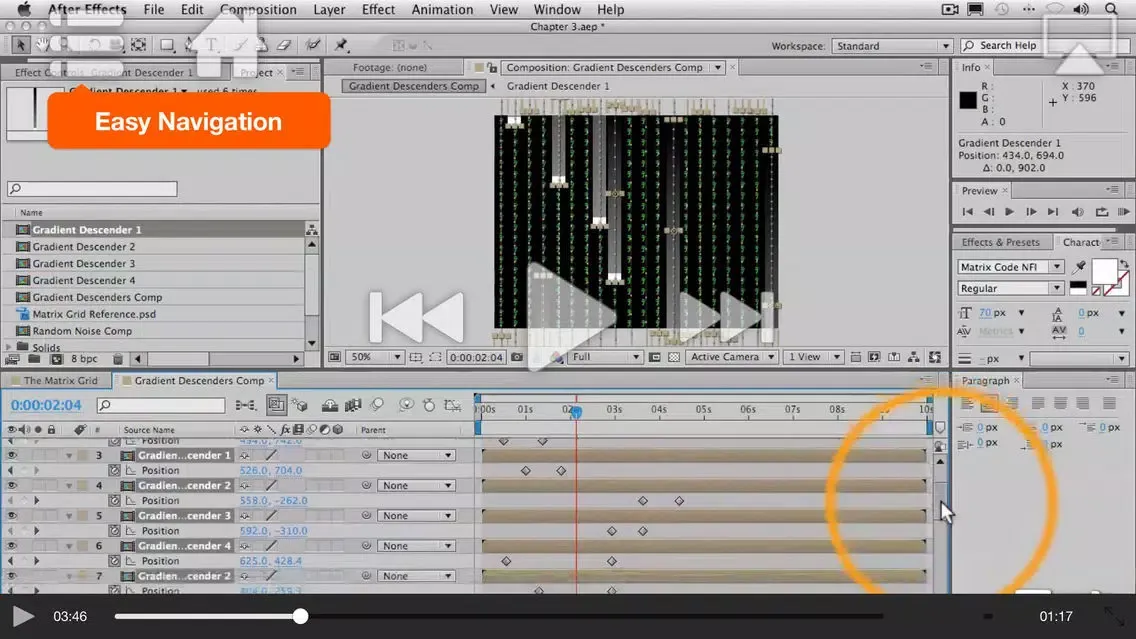Open the Composition menu
The image size is (1136, 639).
point(258,9)
